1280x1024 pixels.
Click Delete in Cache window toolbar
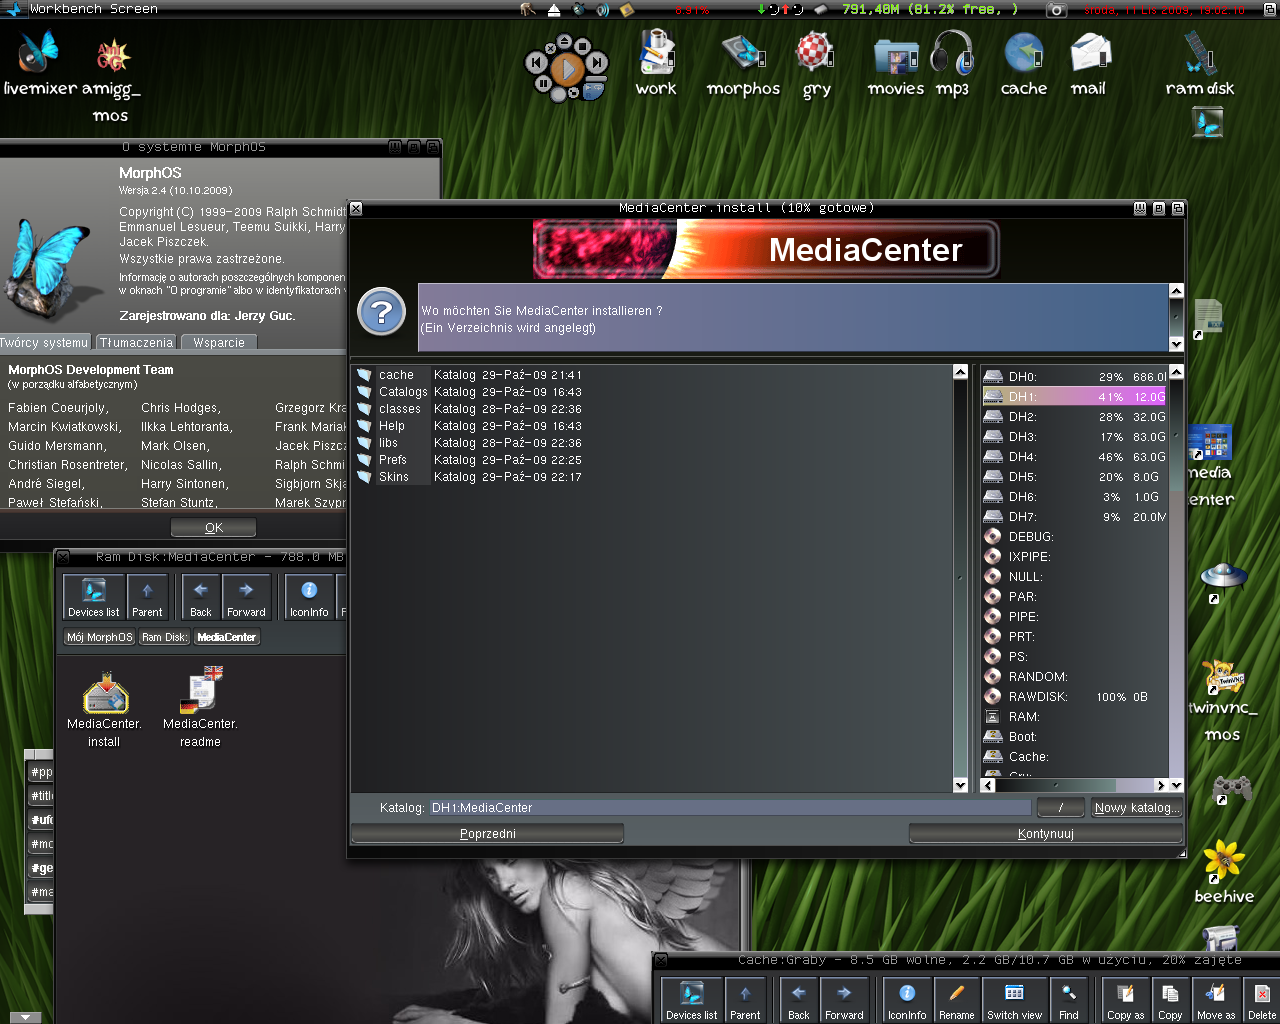coord(1262,1000)
